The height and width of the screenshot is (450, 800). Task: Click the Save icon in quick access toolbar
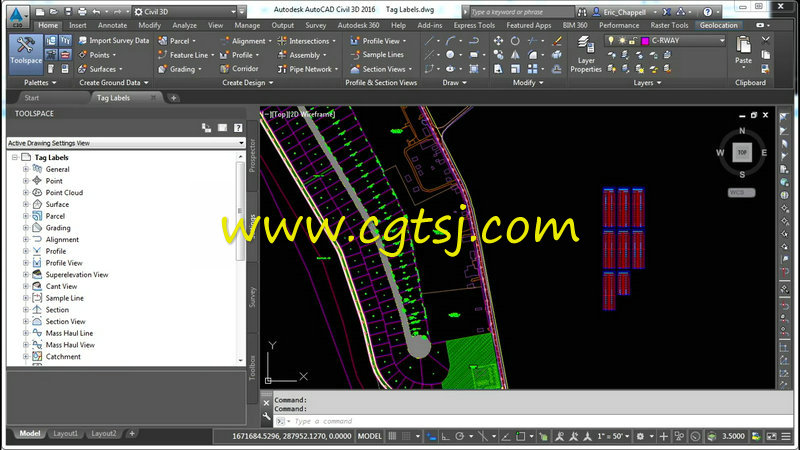pyautogui.click(x=67, y=11)
